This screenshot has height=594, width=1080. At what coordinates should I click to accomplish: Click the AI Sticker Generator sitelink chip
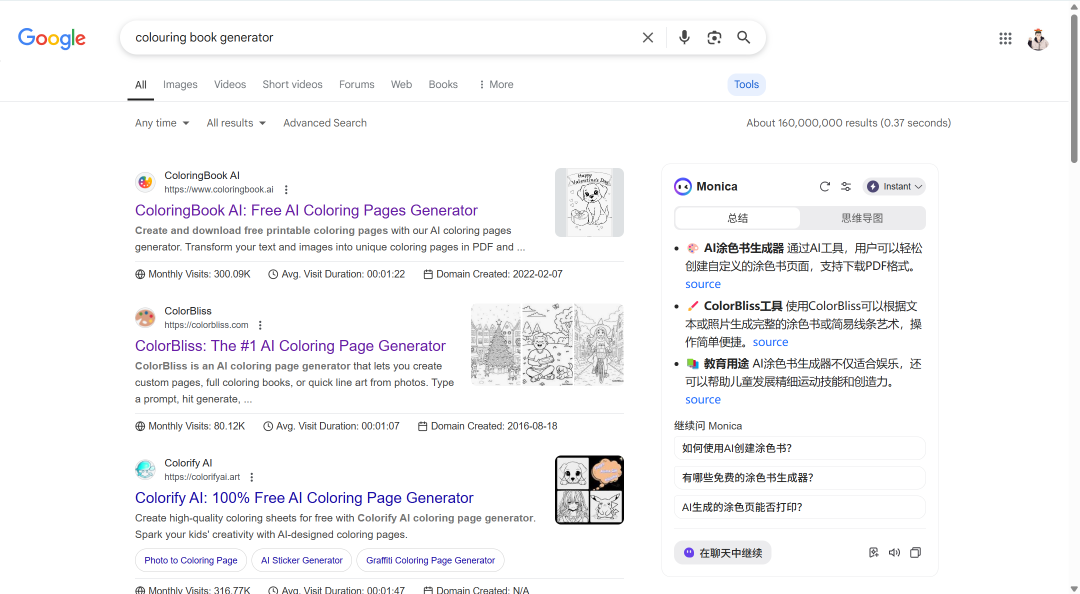[302, 561]
